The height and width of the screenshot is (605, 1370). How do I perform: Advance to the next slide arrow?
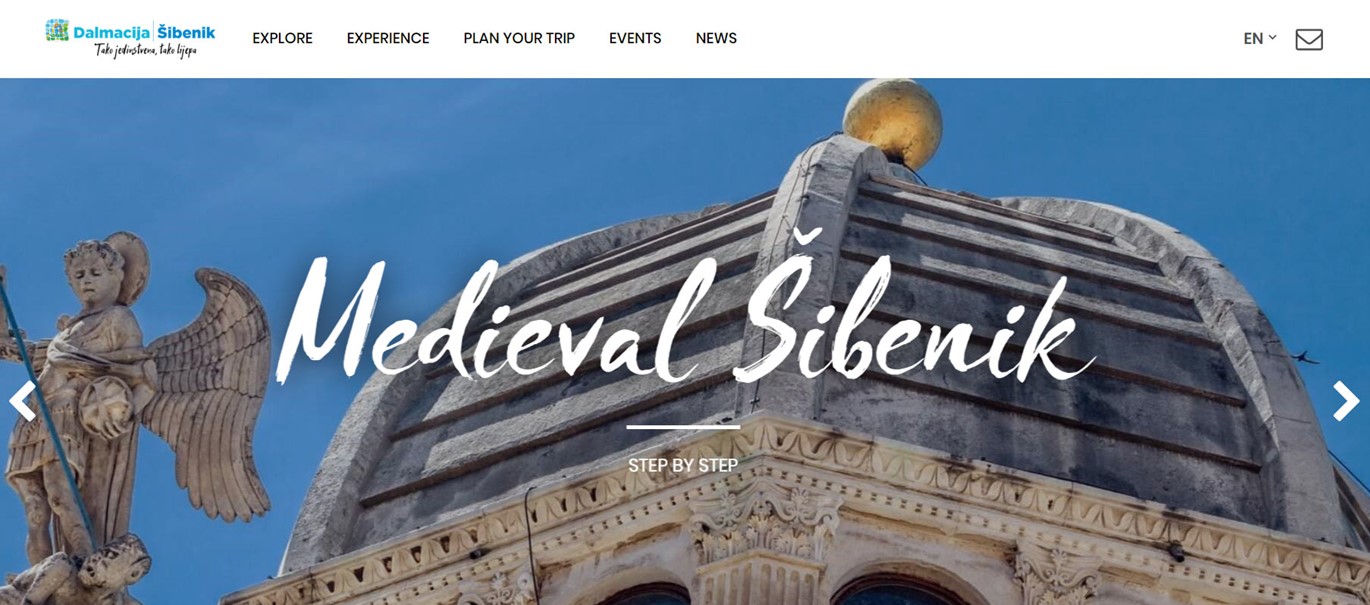tap(1346, 401)
